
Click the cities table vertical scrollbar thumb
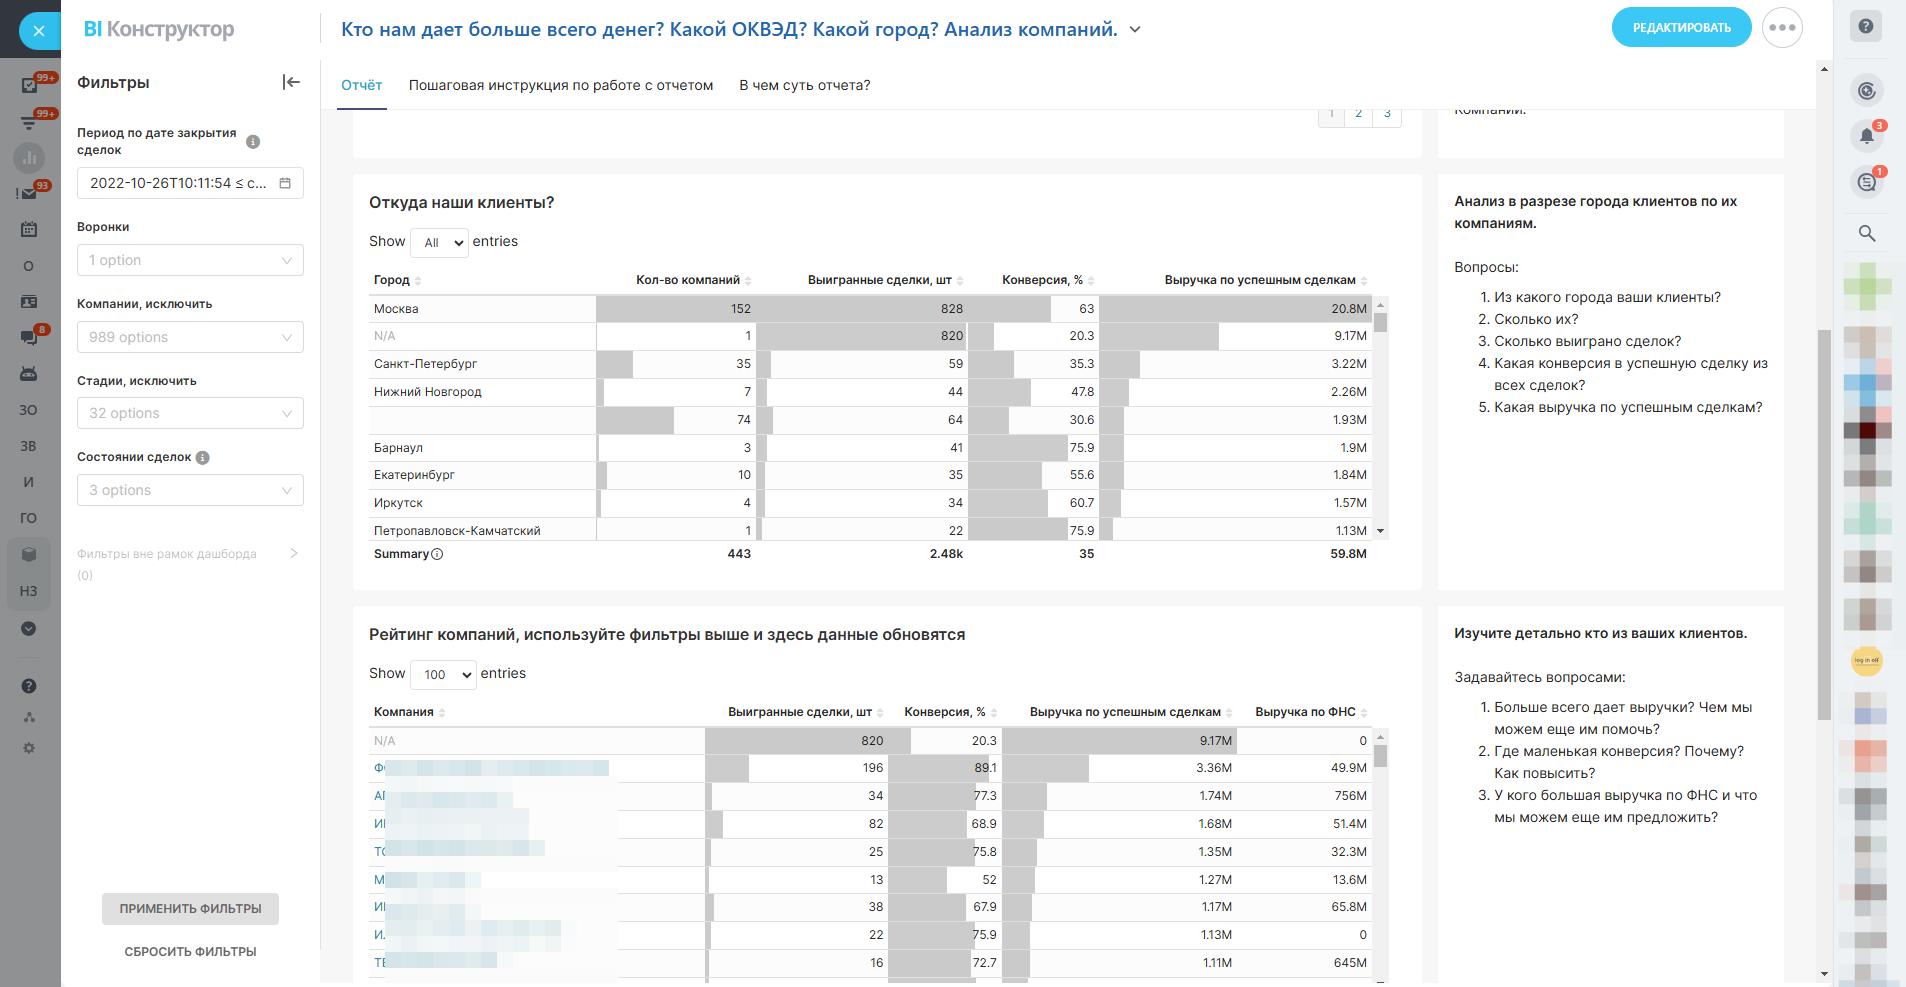[1381, 322]
